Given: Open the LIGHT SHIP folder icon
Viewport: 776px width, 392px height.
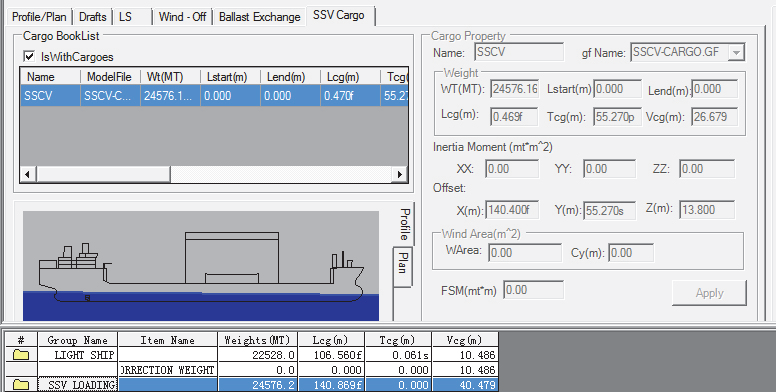Looking at the screenshot, I should (x=21, y=355).
